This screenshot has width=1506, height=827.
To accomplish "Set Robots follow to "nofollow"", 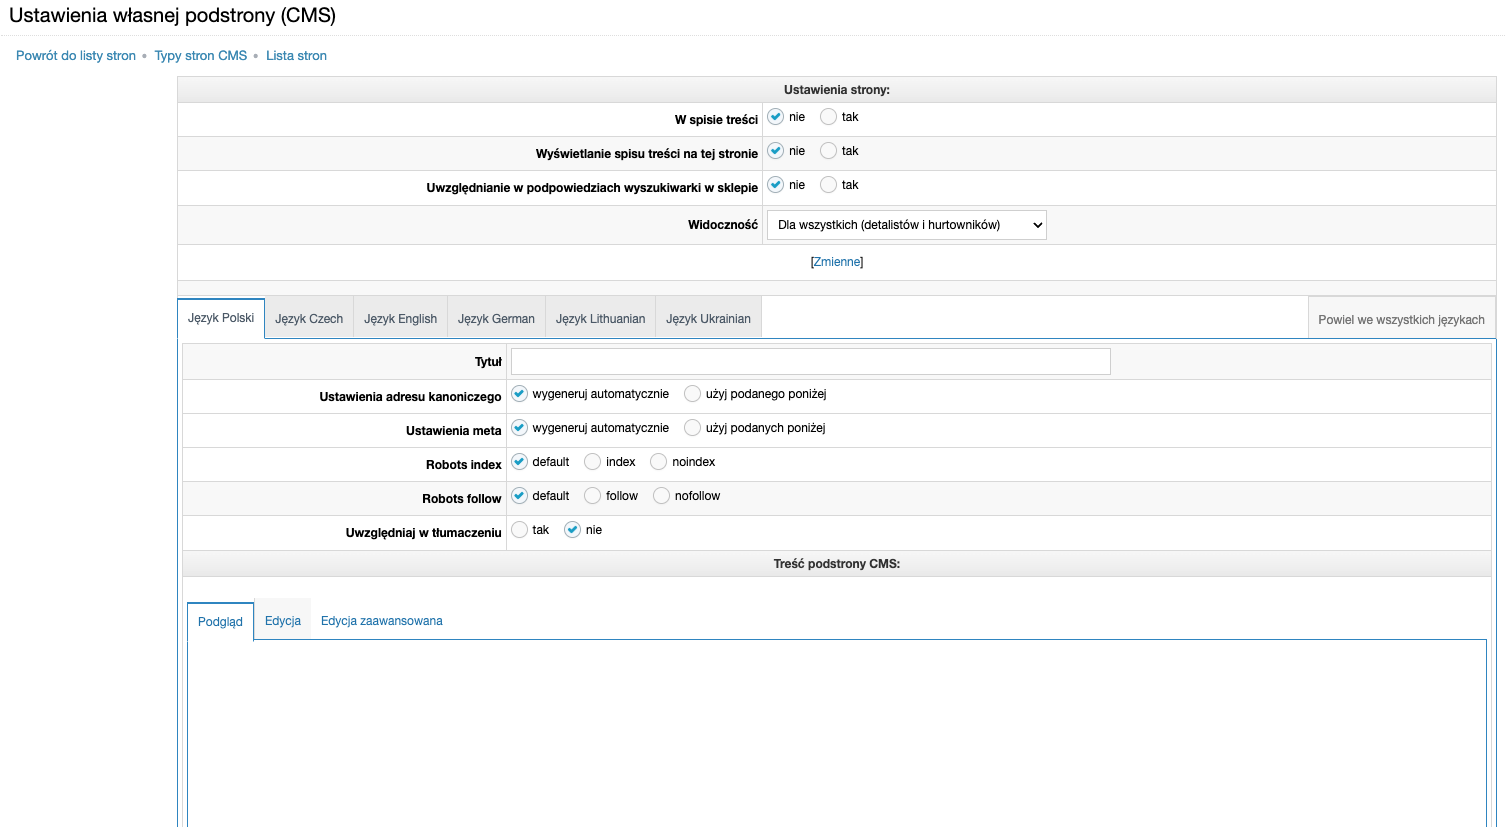I will pyautogui.click(x=661, y=495).
